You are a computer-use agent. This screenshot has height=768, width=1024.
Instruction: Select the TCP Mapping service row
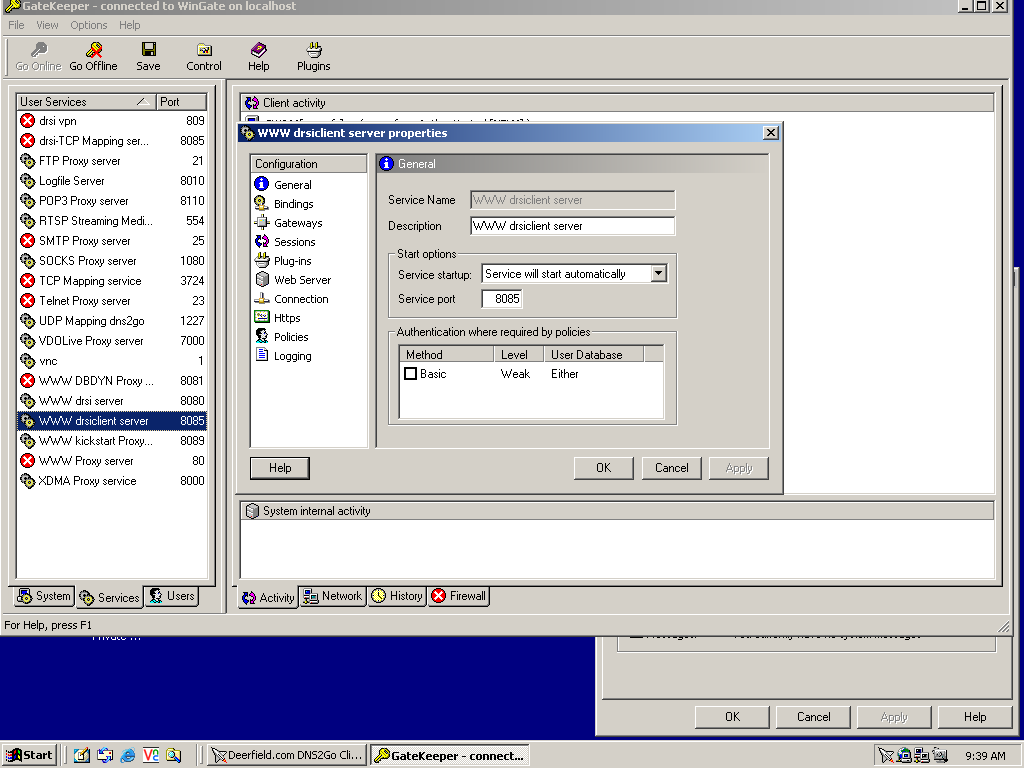coord(112,281)
